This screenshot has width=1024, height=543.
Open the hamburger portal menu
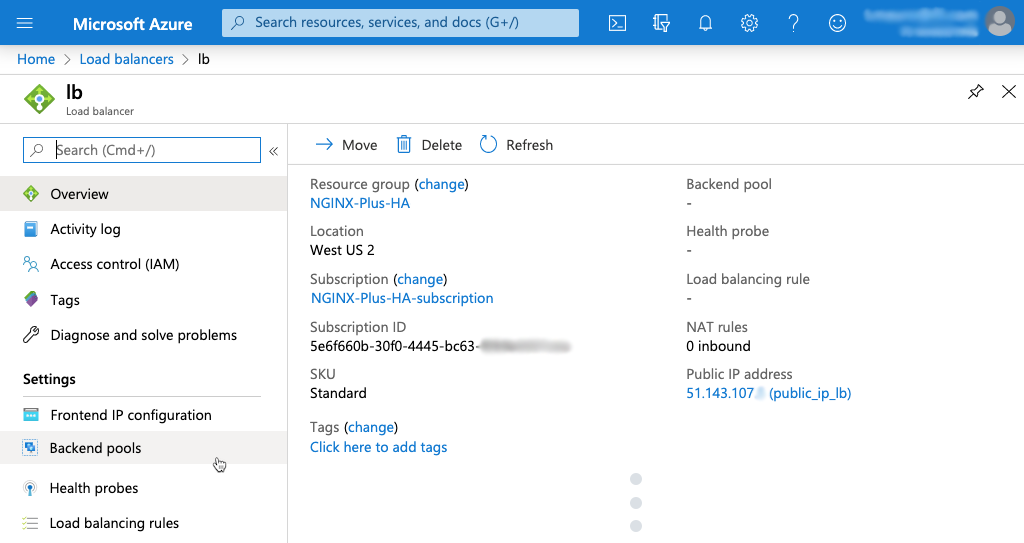coord(25,22)
